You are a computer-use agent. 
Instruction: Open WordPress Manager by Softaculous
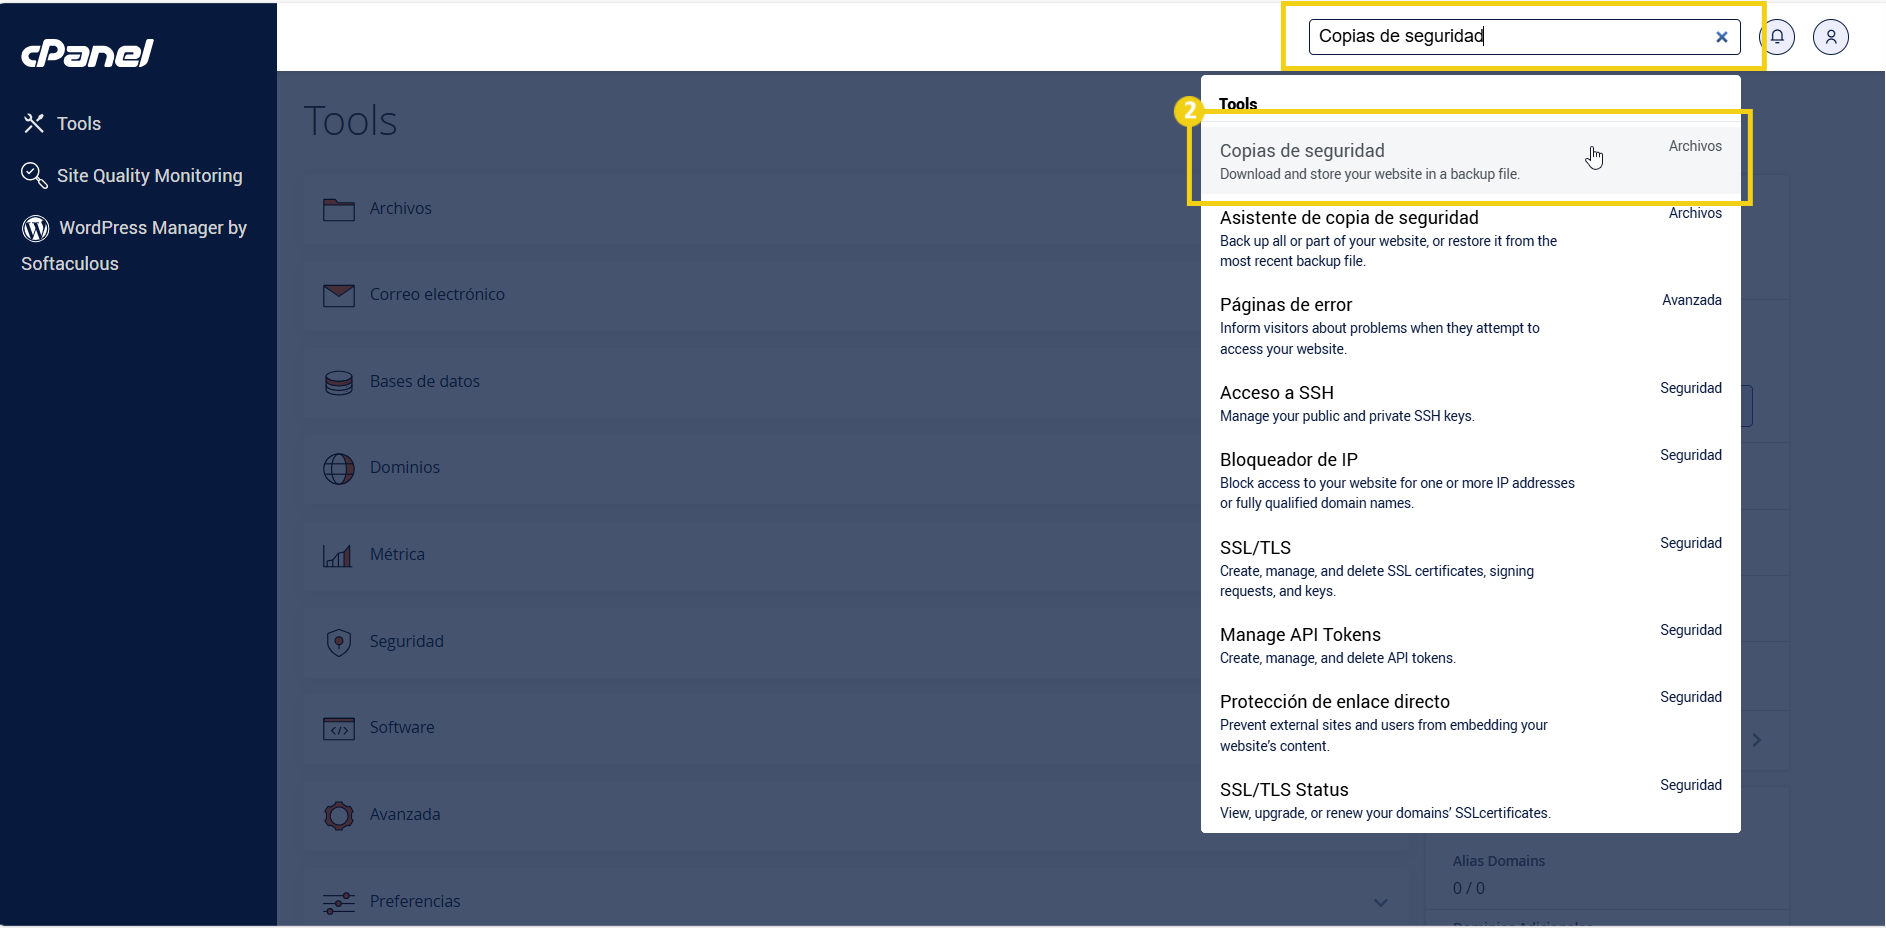pos(135,245)
